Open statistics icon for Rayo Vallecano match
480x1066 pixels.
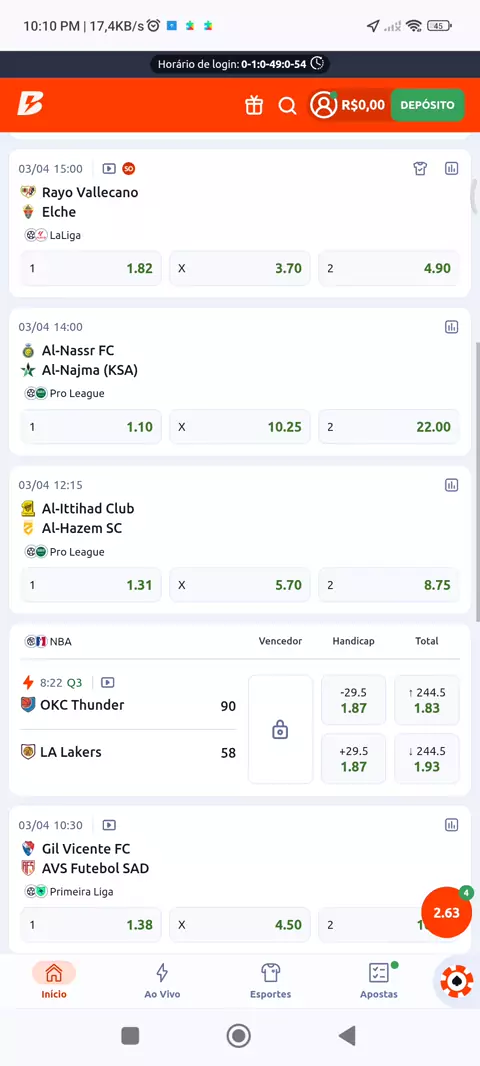(451, 169)
